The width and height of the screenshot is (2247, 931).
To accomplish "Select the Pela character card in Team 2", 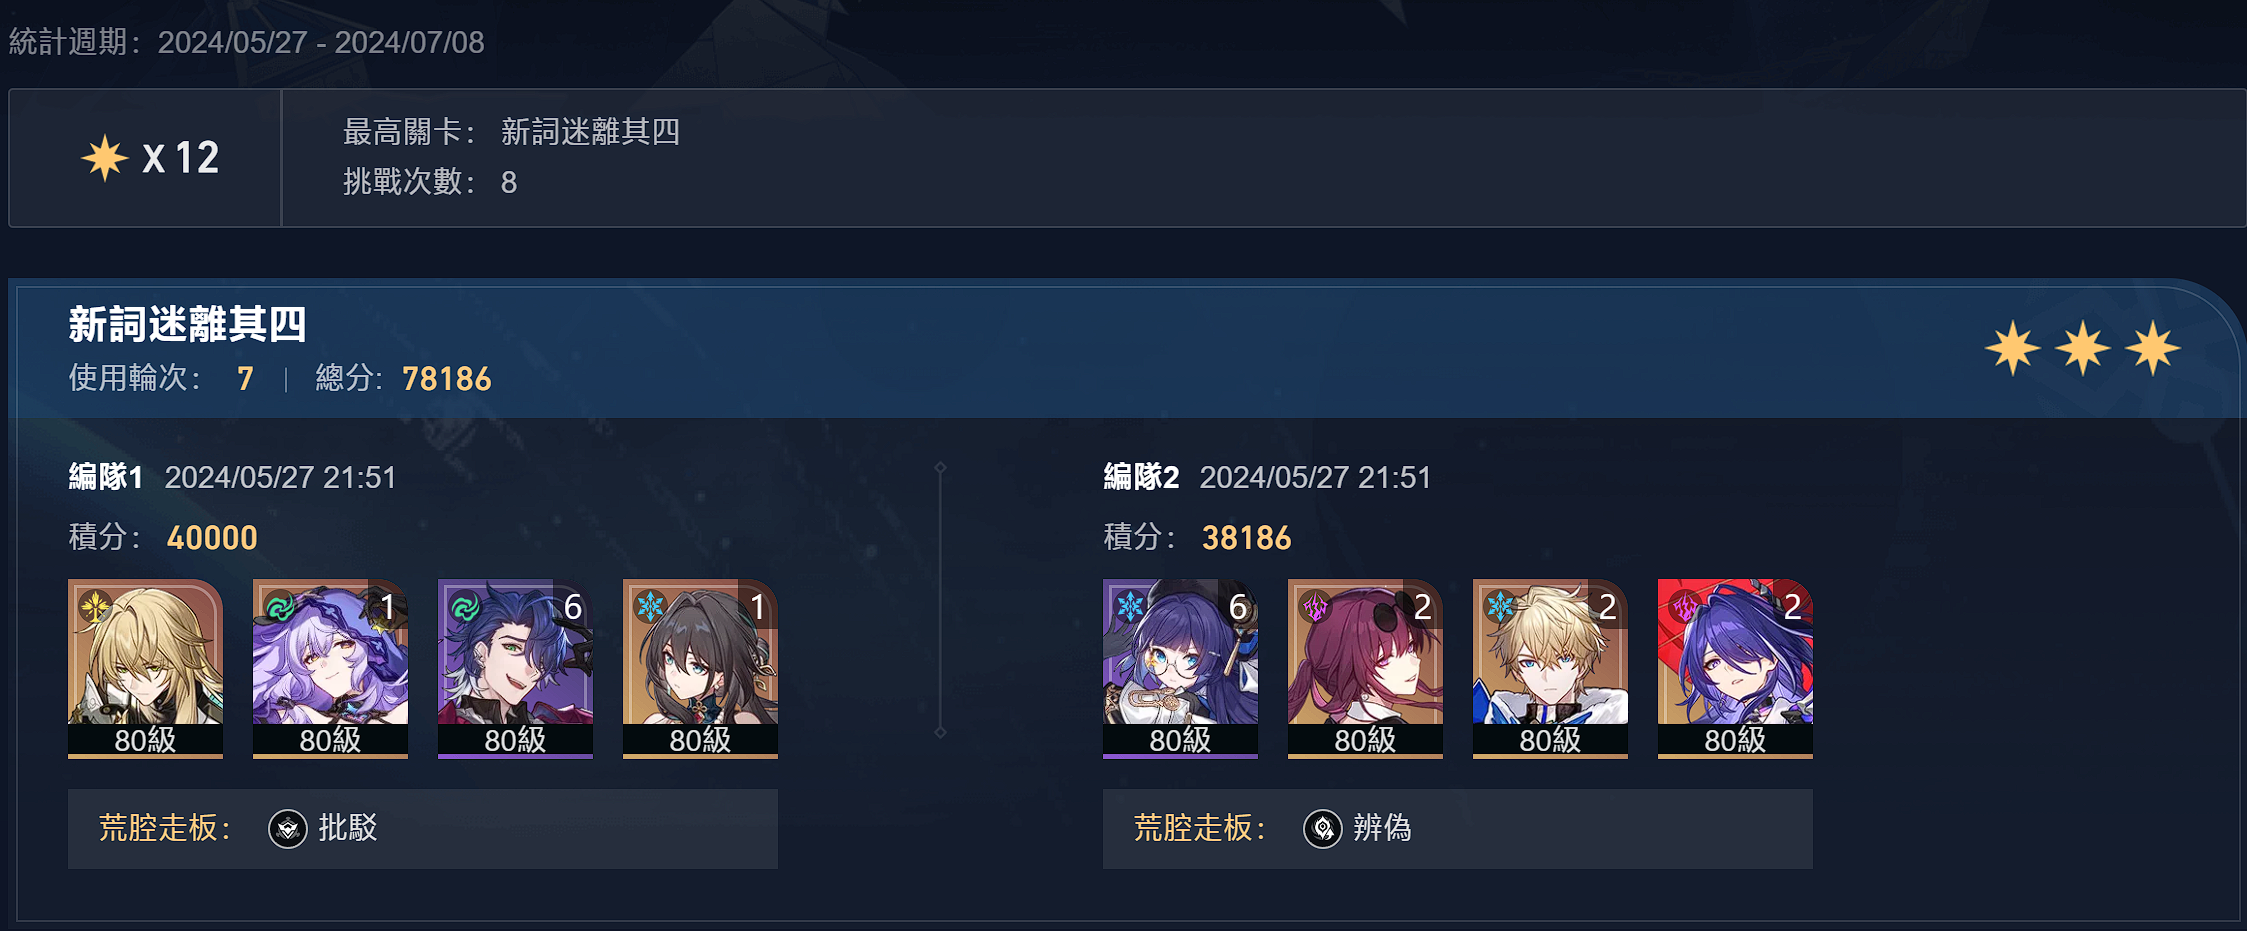I will pos(1180,668).
